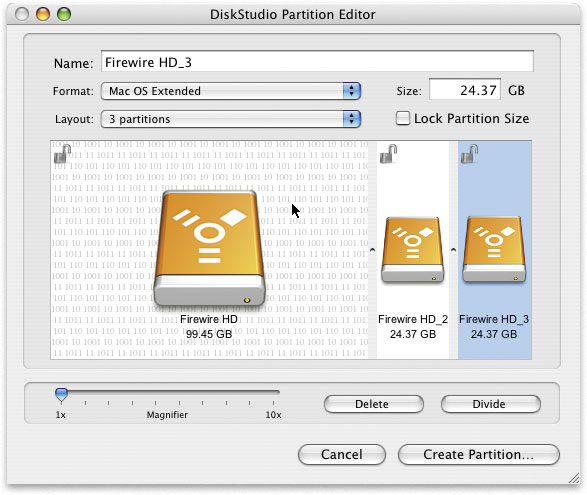This screenshot has width=587, height=495.
Task: Click the Firewire HD_3 24.37 GB label
Action: pyautogui.click(x=494, y=327)
